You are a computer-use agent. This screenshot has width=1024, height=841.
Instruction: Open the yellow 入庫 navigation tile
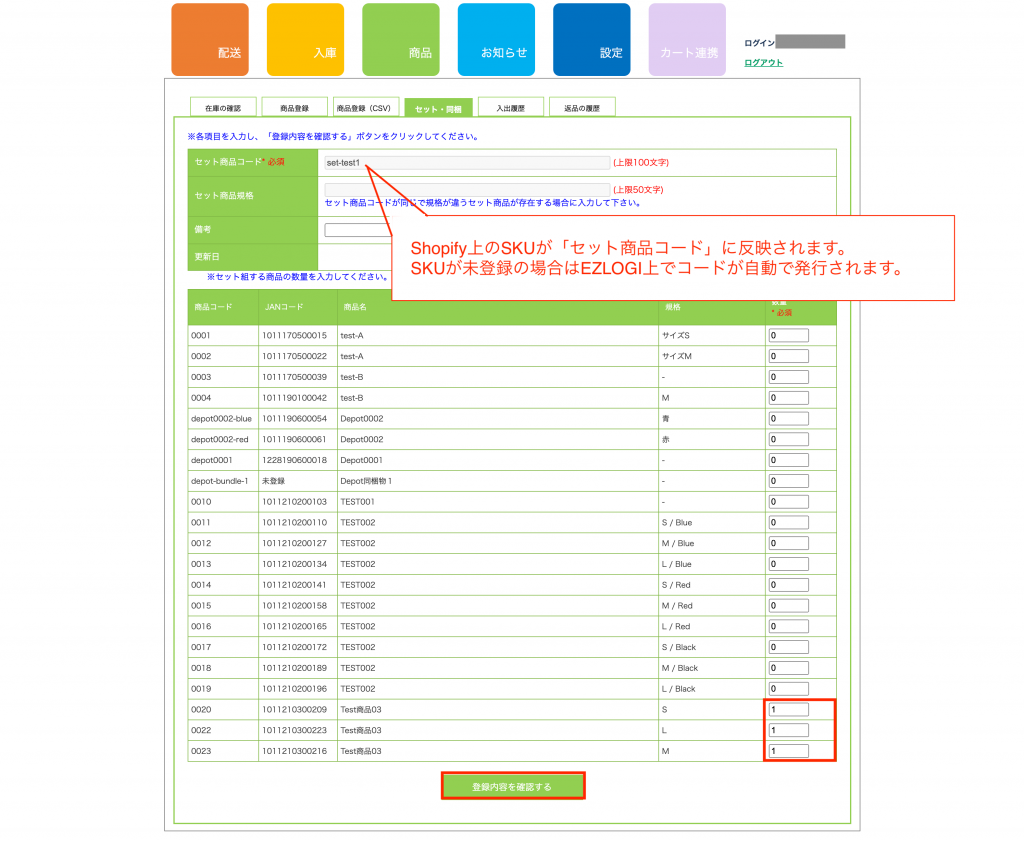click(x=305, y=40)
